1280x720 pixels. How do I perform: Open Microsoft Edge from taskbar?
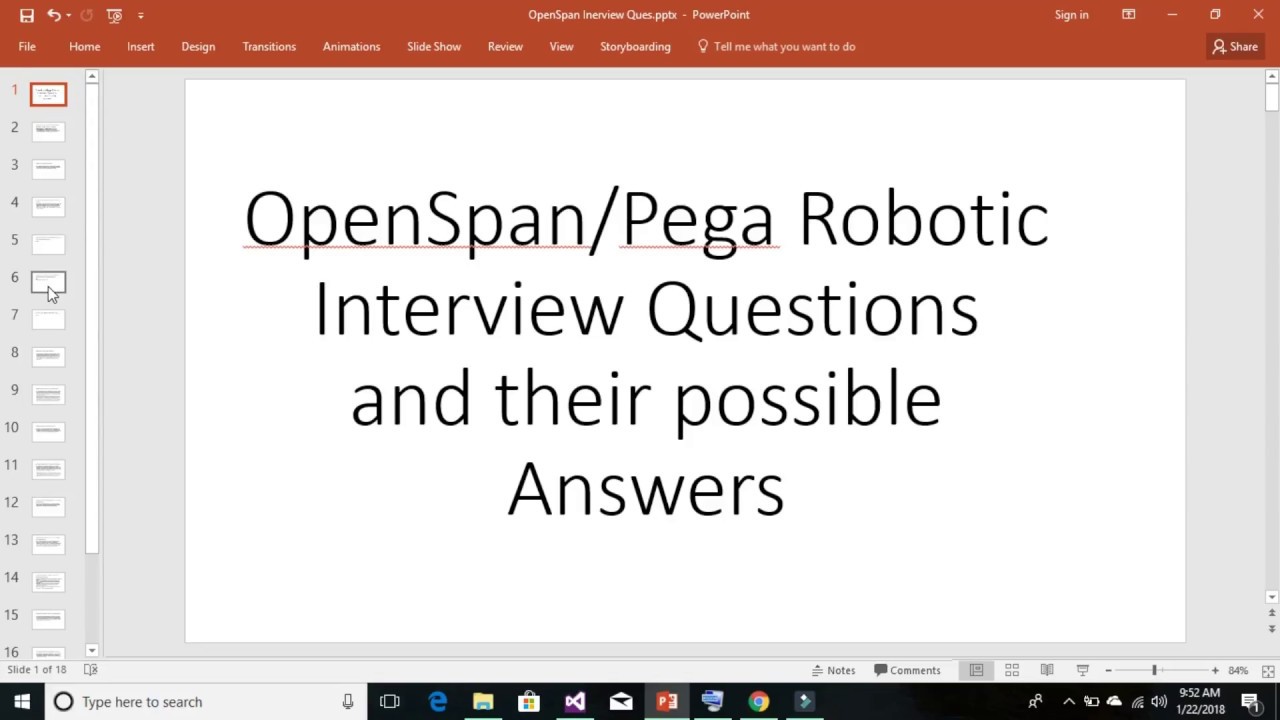coord(437,702)
